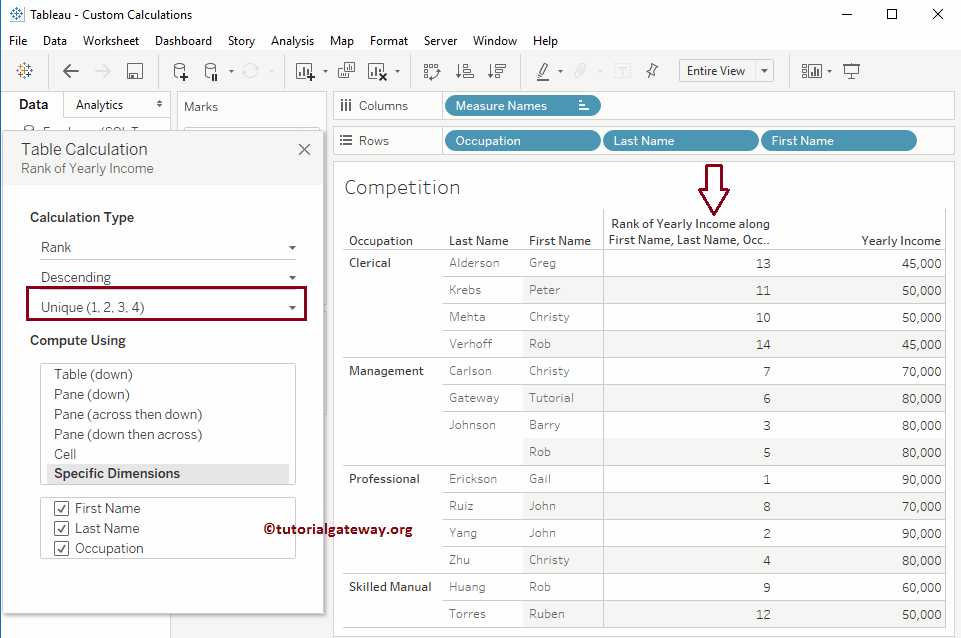This screenshot has width=961, height=638.
Task: Switch to the Analytics tab
Action: pyautogui.click(x=99, y=105)
